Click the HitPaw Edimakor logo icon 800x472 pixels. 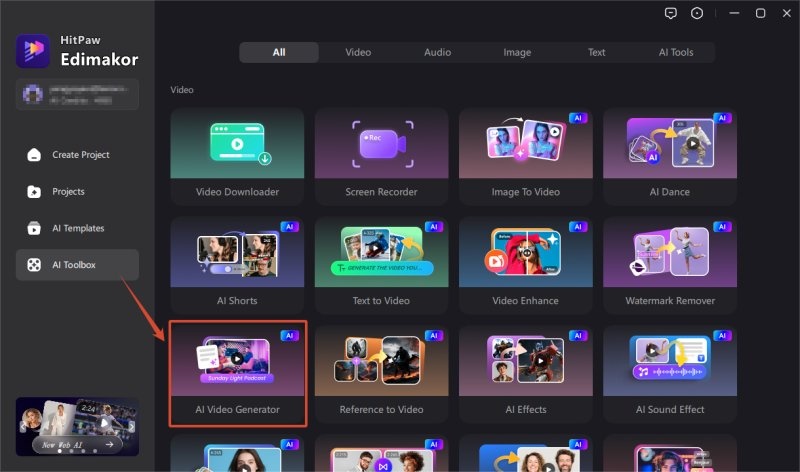(x=33, y=51)
